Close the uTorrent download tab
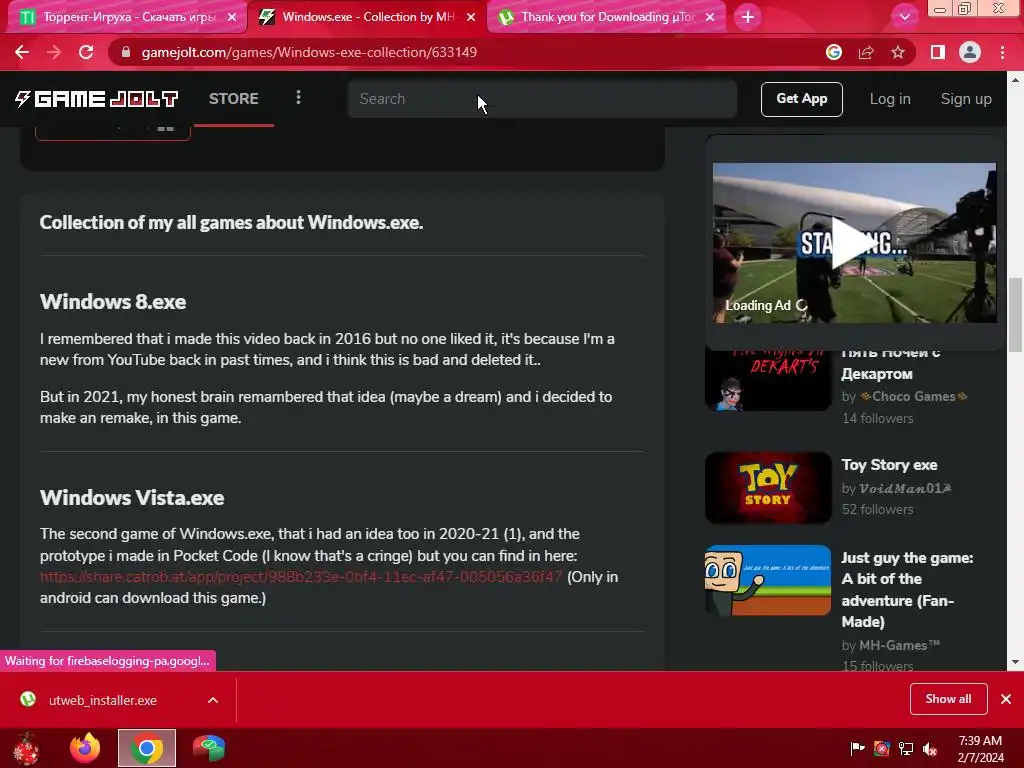 [710, 17]
